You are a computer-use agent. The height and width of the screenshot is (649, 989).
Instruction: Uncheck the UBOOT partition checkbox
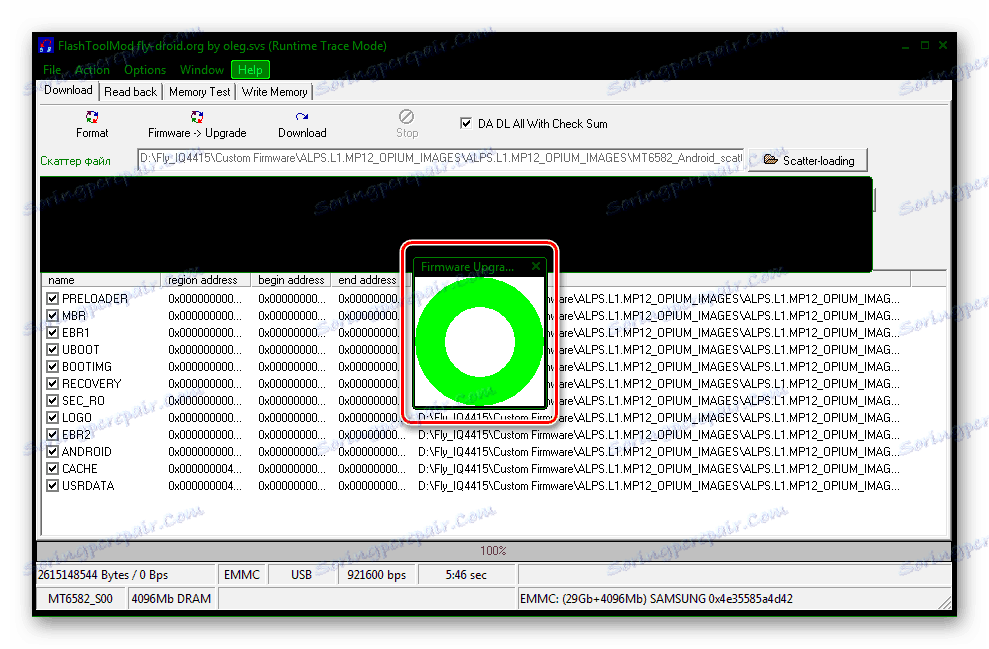(52, 349)
